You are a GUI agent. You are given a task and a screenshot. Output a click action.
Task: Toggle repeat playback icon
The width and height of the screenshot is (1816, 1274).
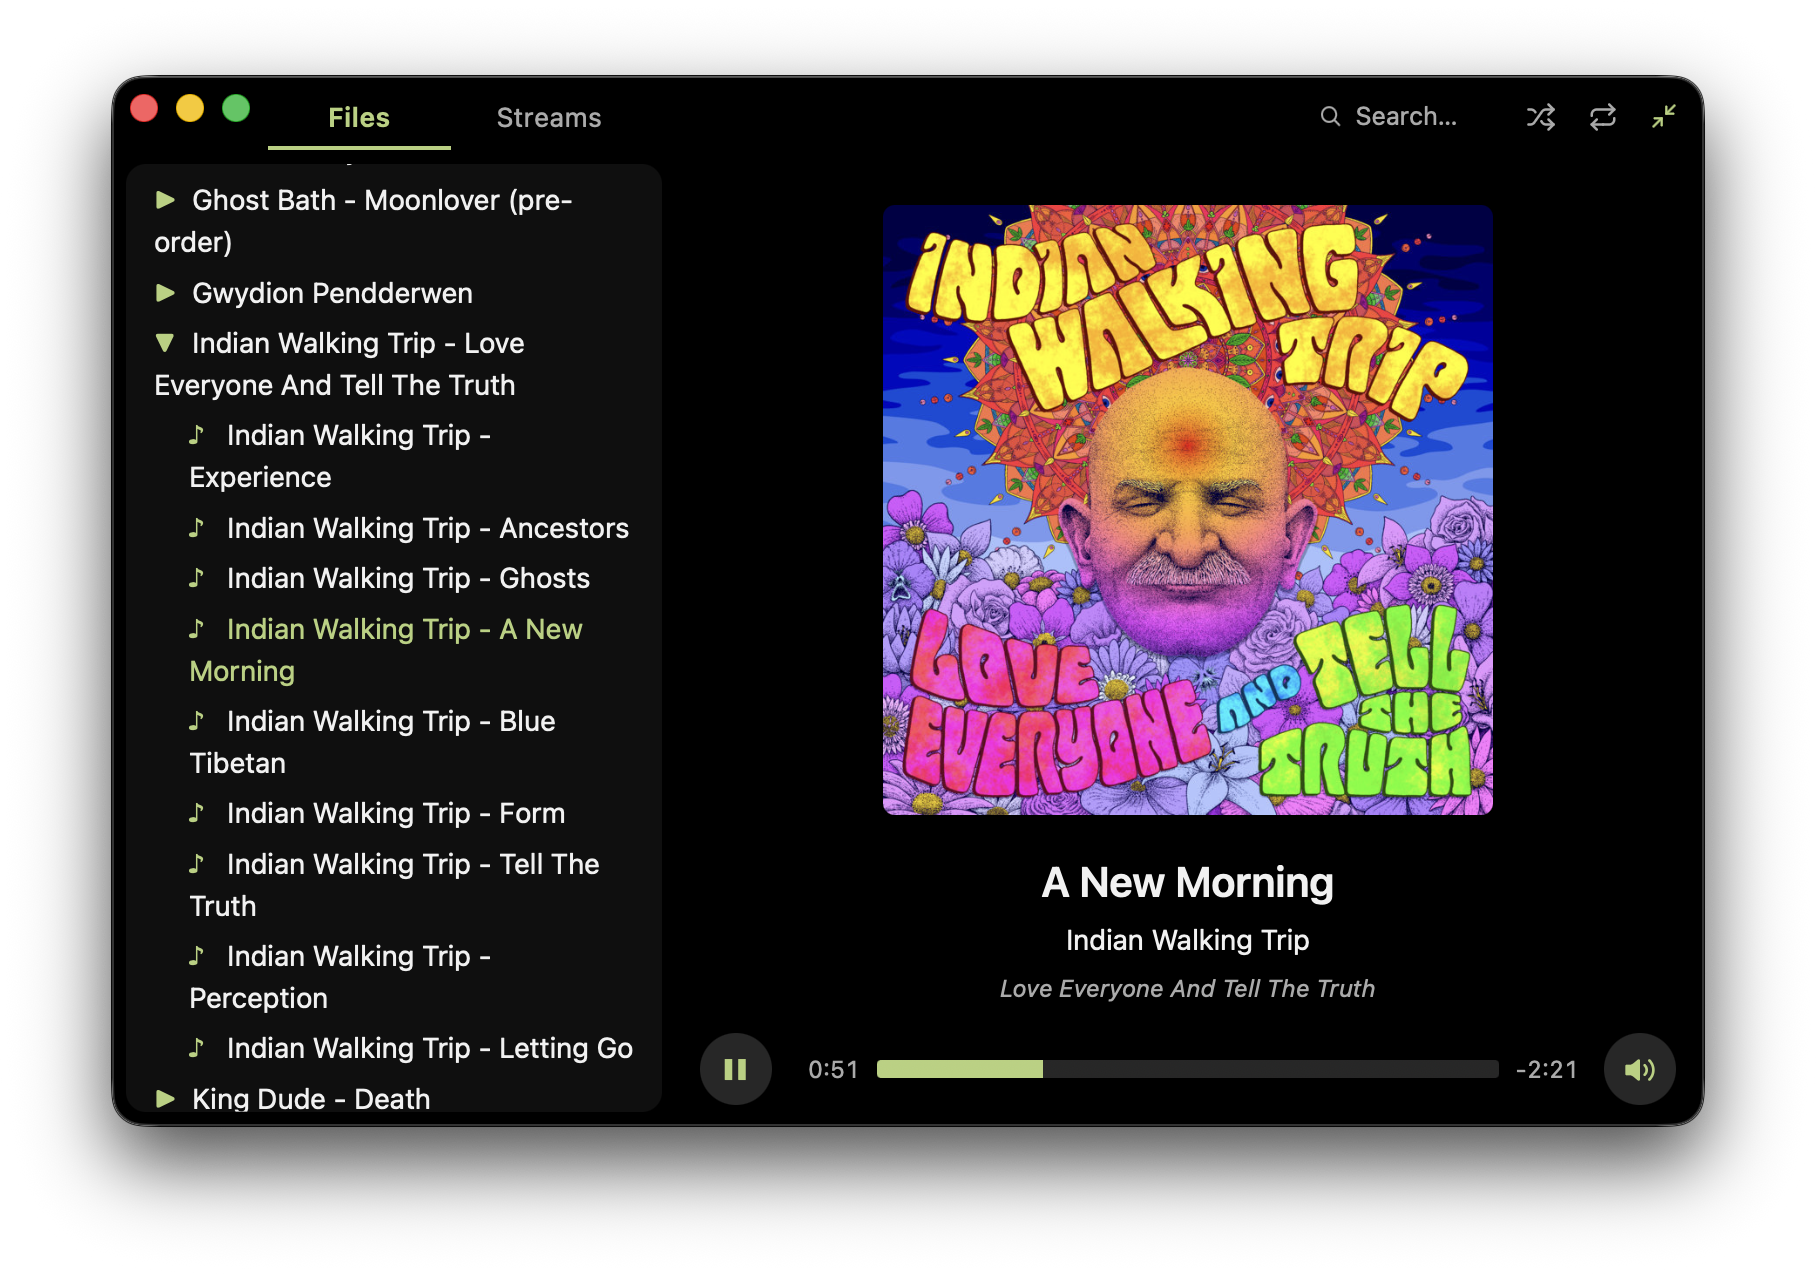[1602, 117]
